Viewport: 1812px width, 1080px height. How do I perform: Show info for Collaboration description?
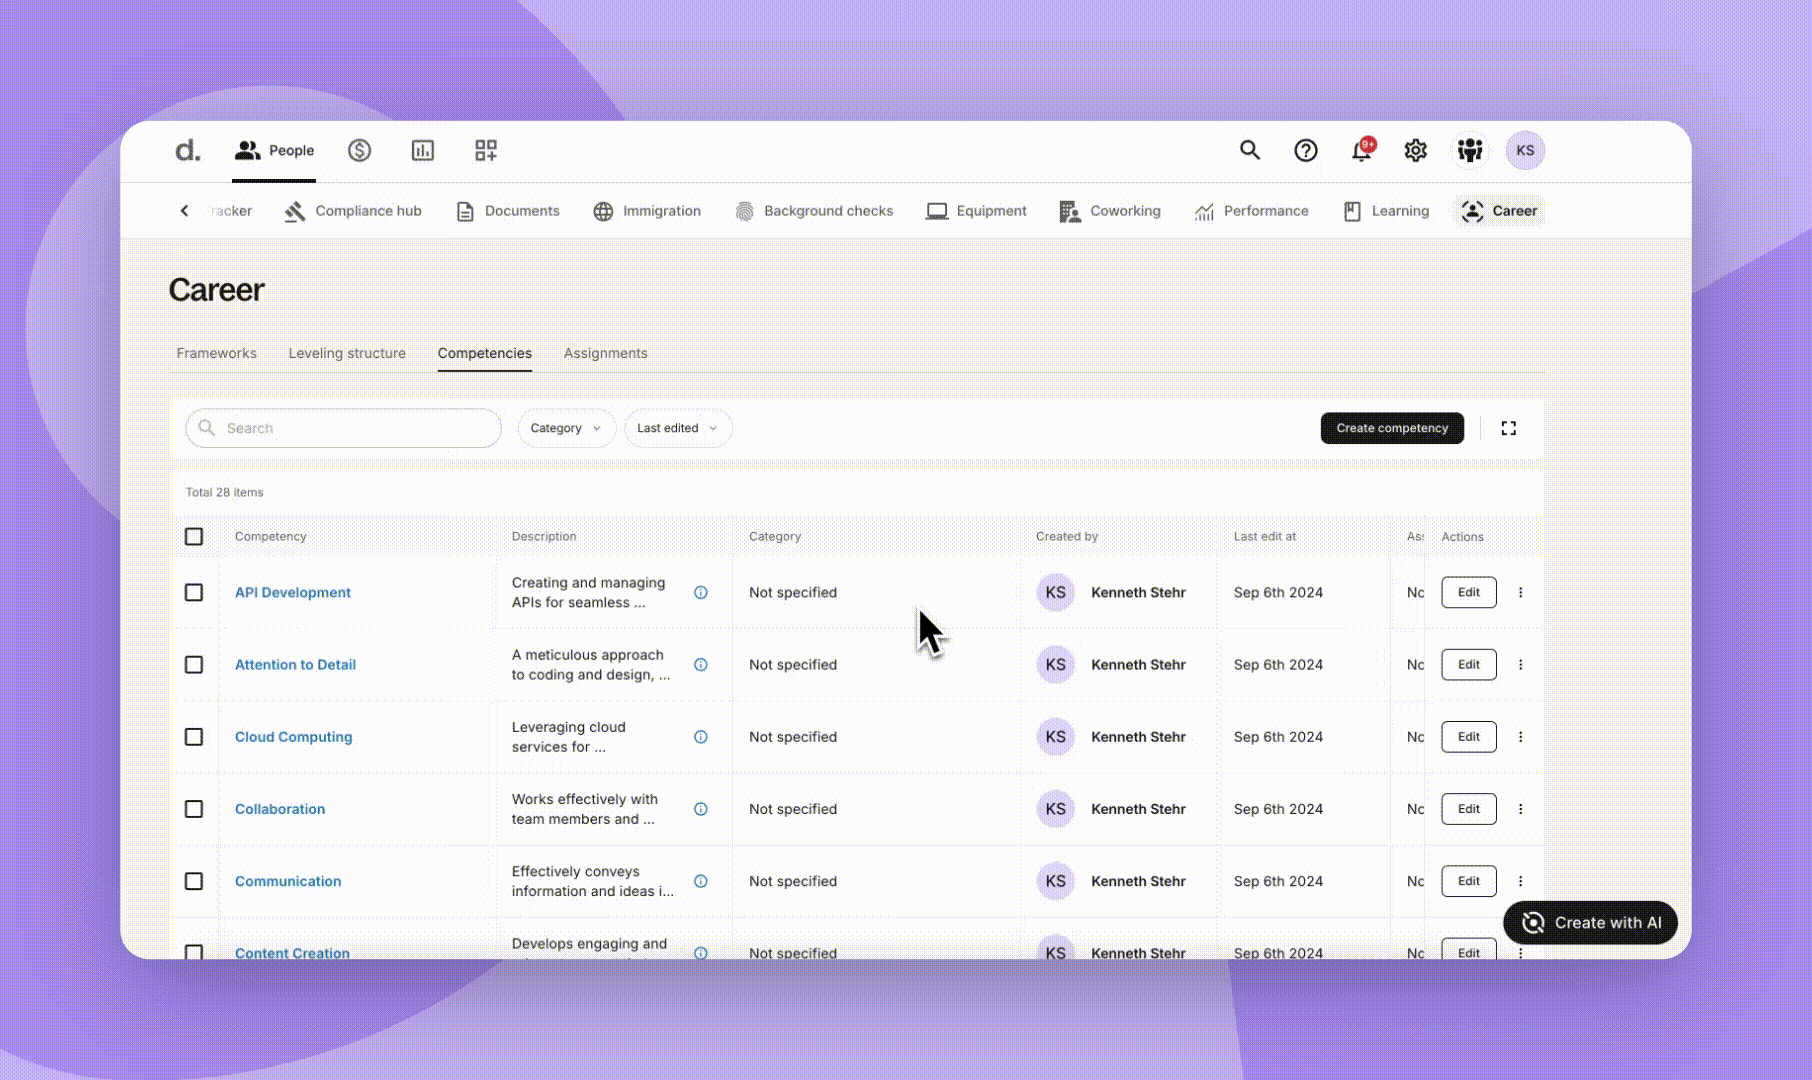click(701, 809)
